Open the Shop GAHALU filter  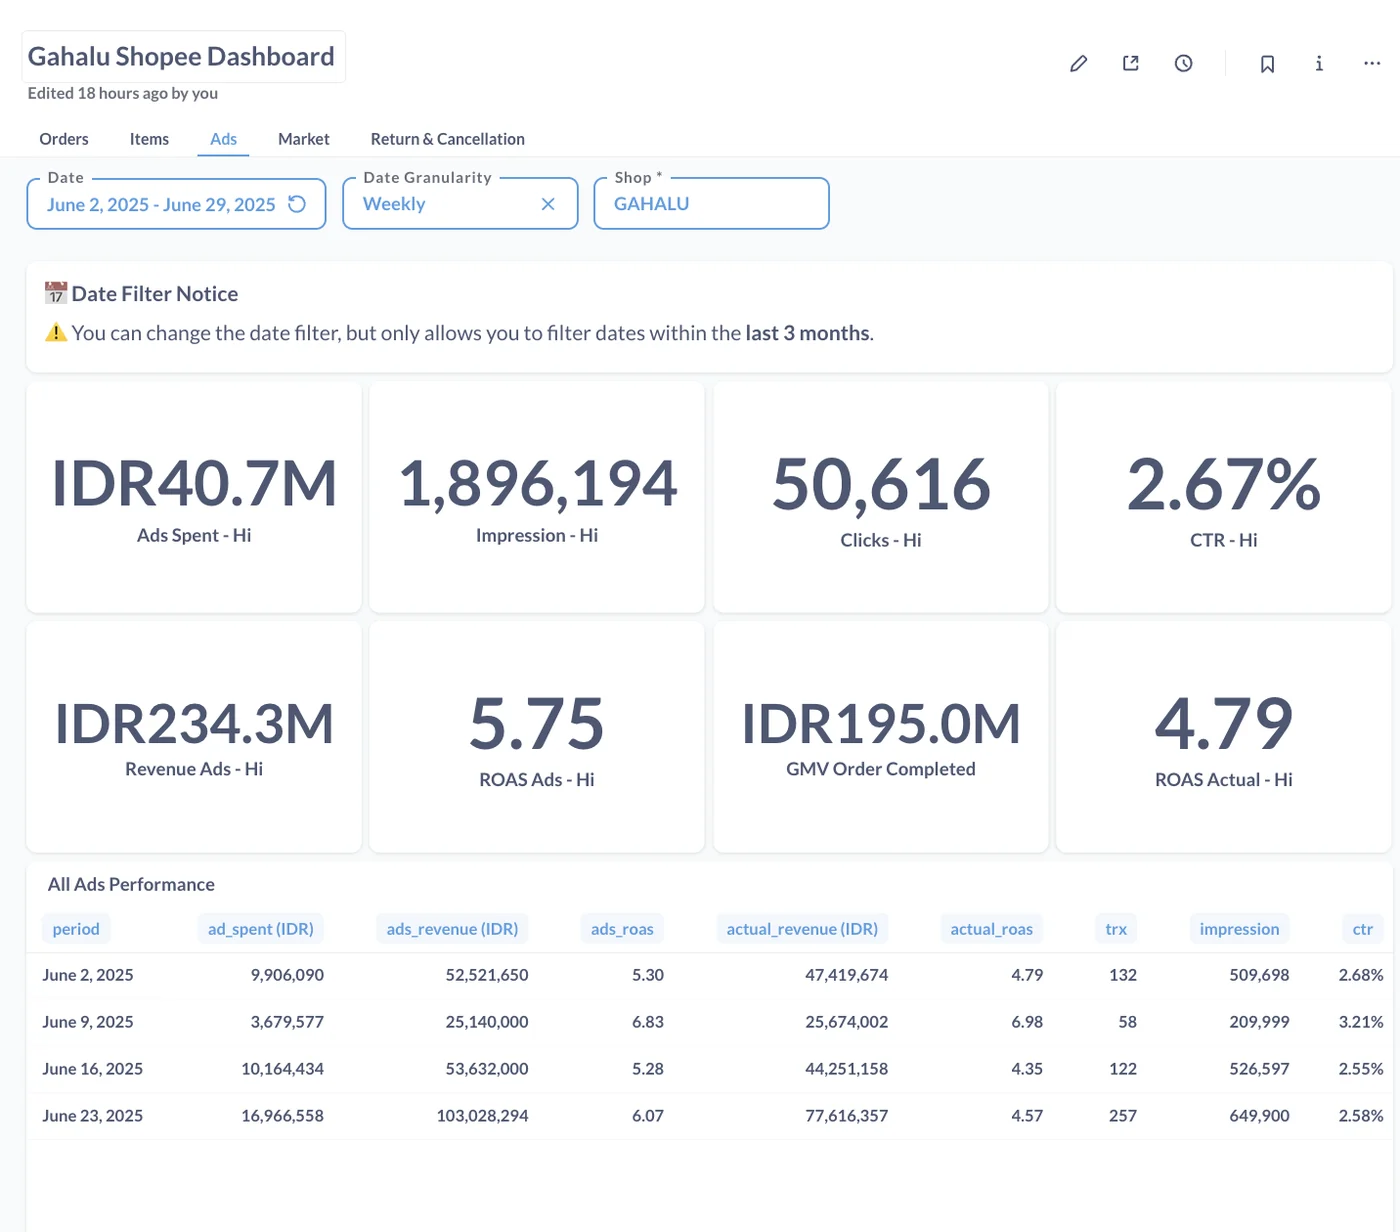click(x=711, y=204)
